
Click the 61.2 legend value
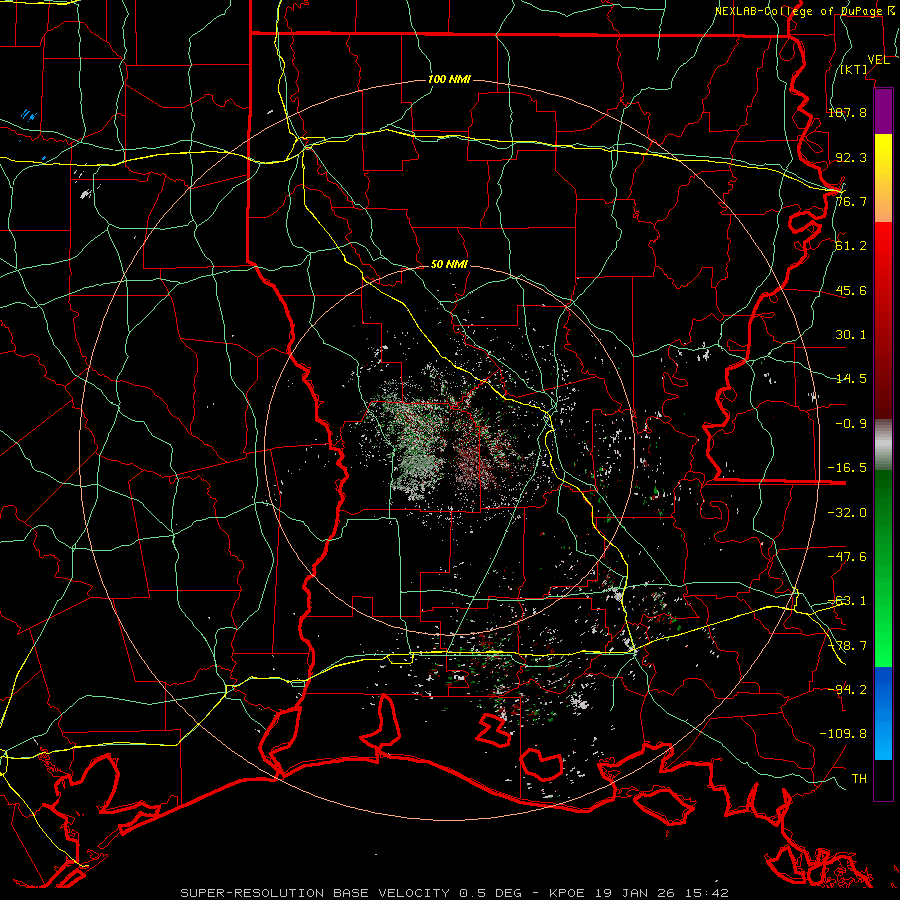(851, 246)
